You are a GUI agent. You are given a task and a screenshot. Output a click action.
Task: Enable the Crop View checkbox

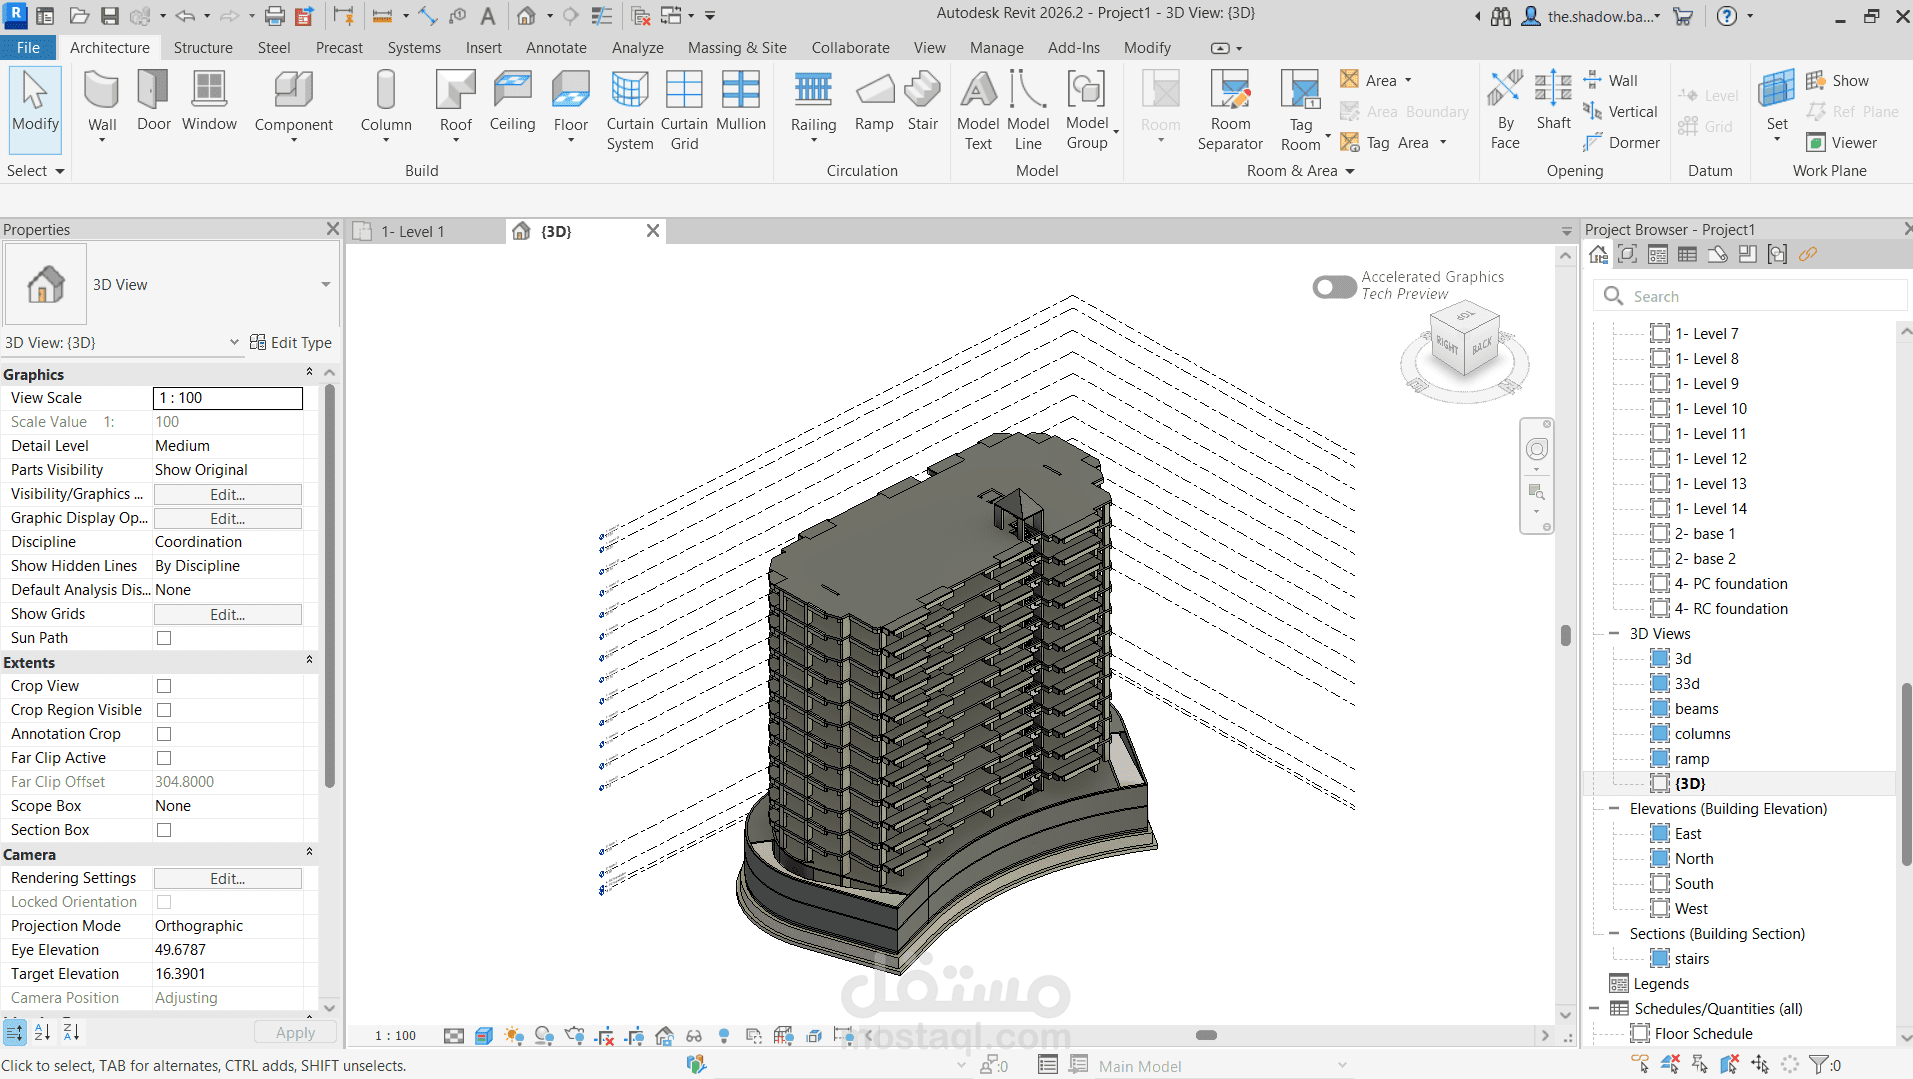[164, 686]
